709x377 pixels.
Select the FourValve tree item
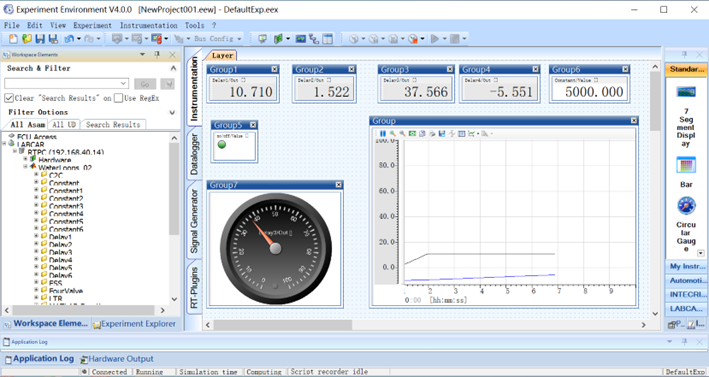66,291
